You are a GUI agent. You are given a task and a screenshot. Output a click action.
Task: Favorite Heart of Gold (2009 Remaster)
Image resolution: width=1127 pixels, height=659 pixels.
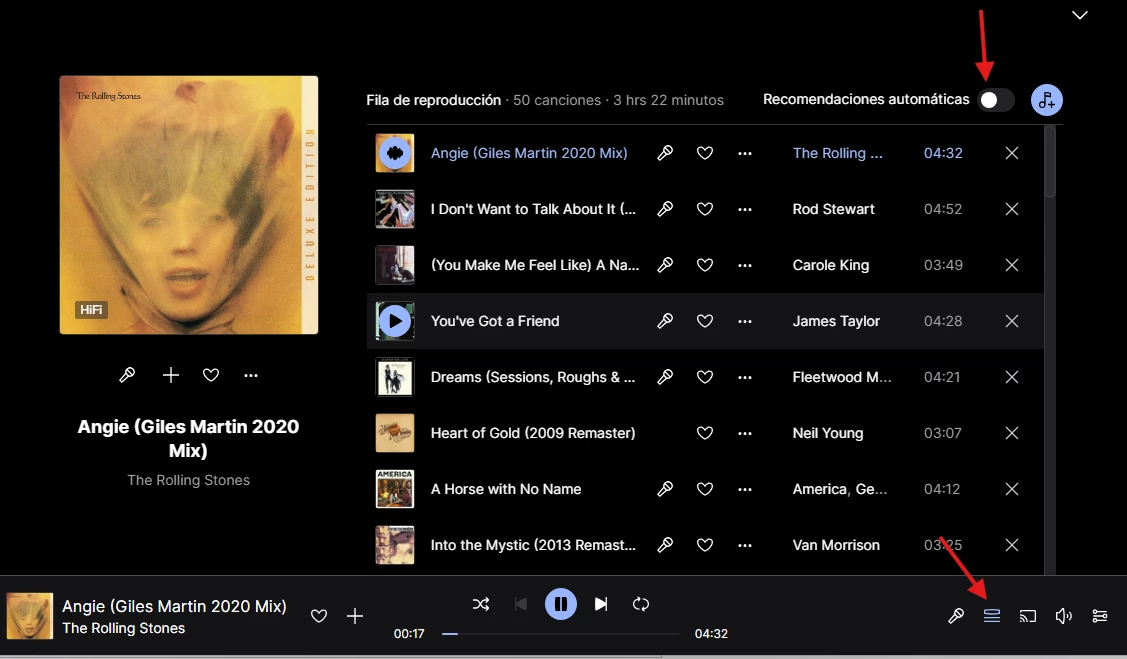click(705, 433)
